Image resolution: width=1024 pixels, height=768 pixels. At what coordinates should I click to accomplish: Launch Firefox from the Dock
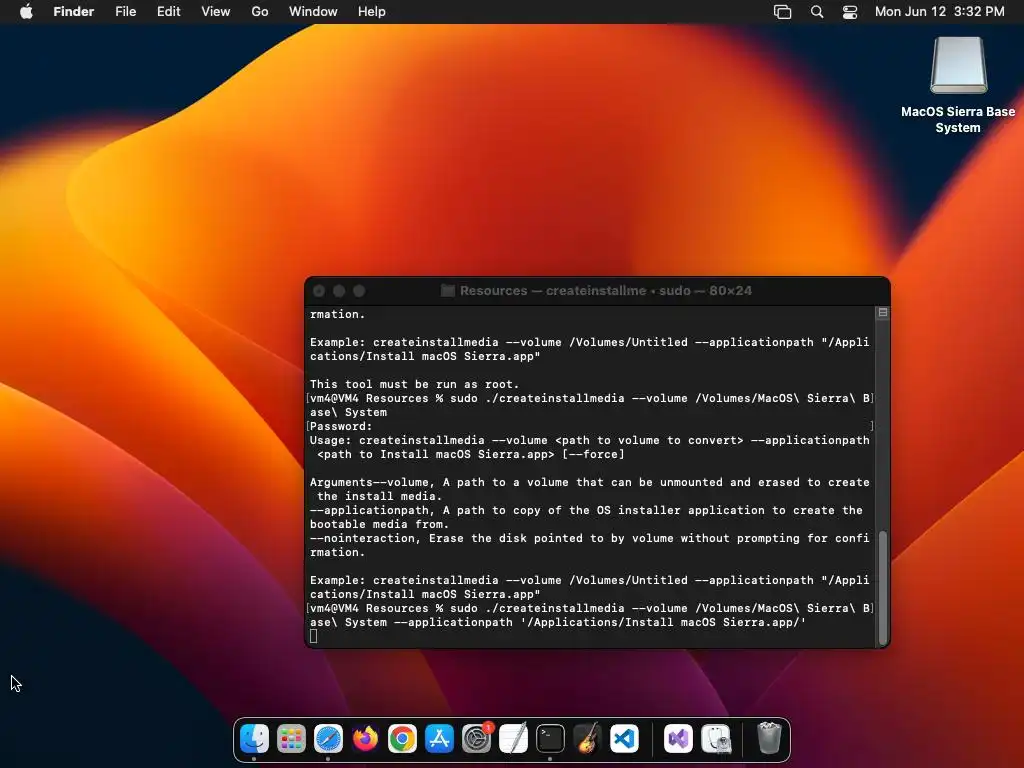click(x=365, y=739)
